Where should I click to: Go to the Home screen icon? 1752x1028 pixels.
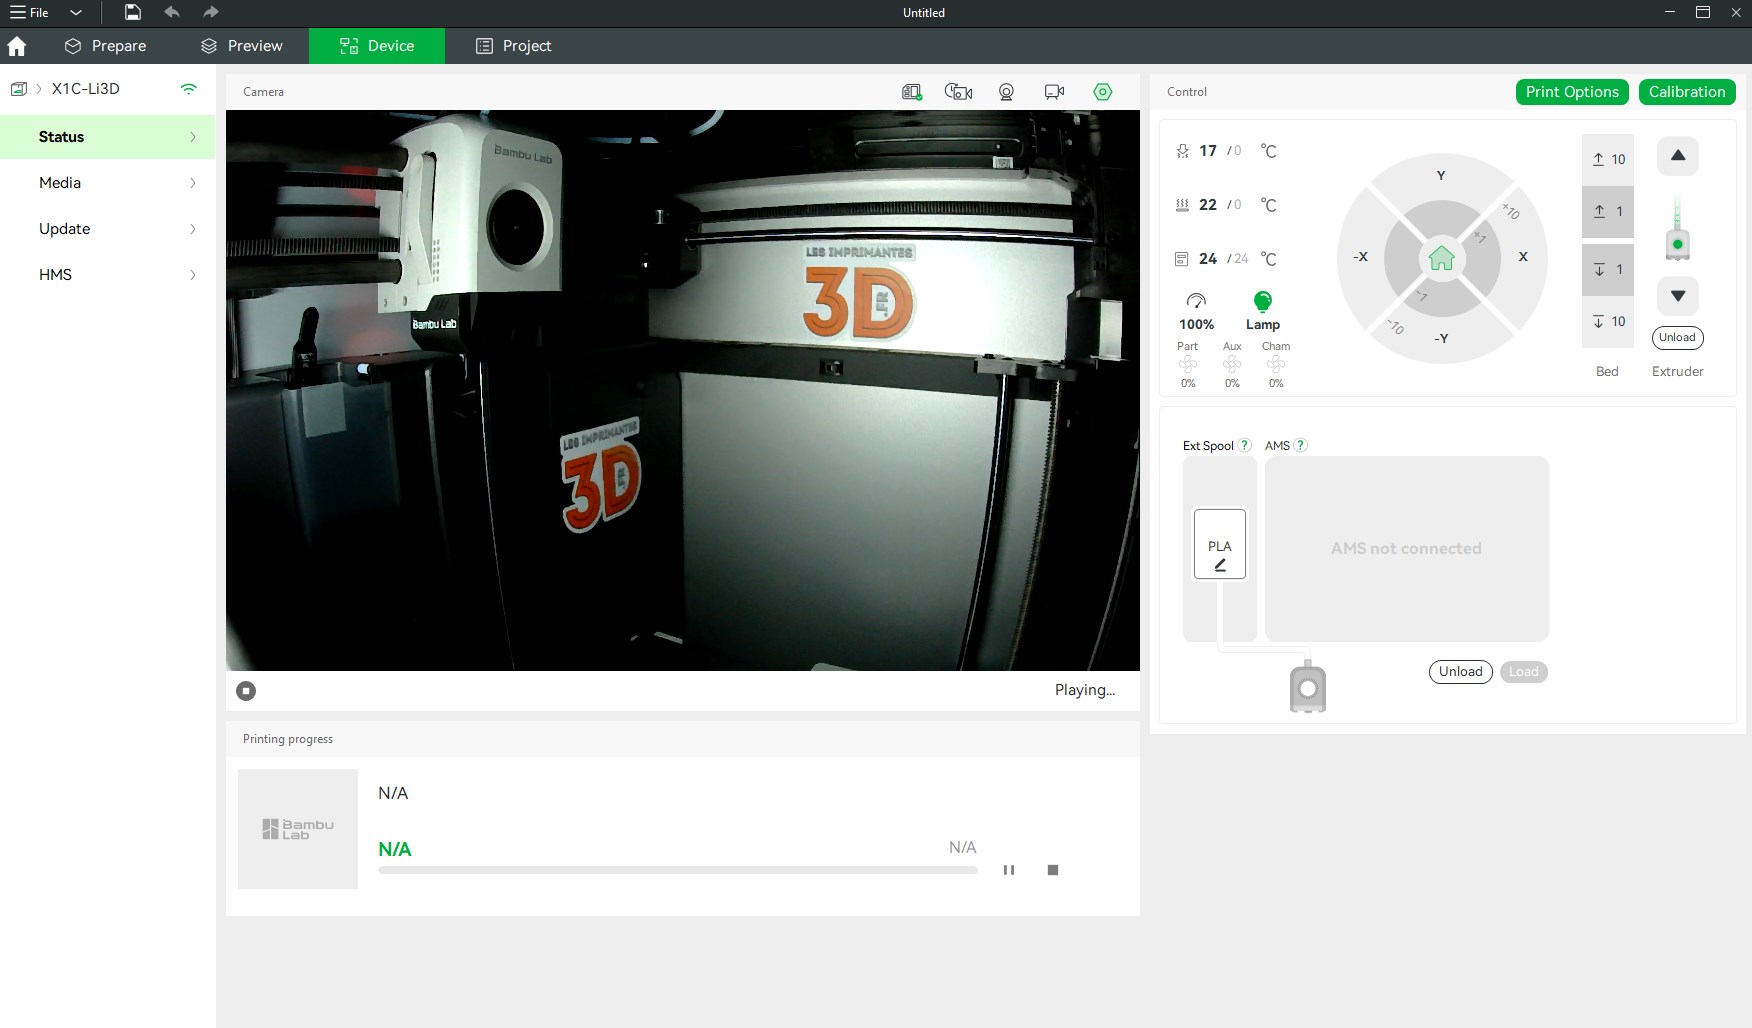tap(17, 46)
